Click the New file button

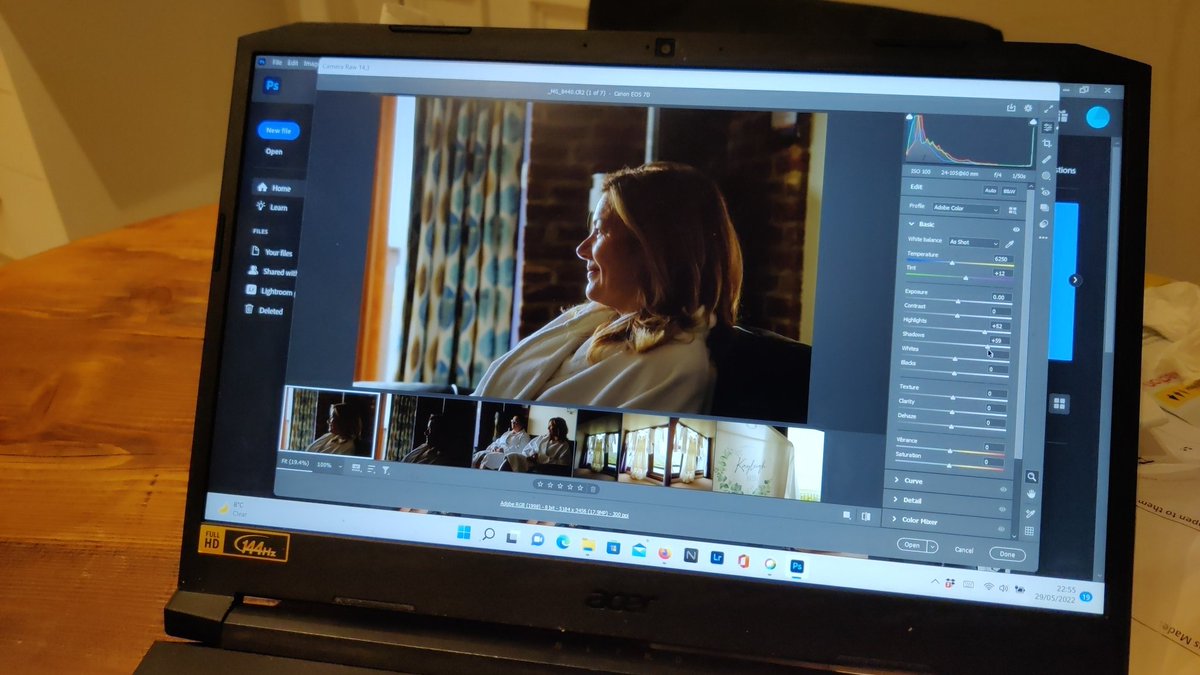coord(278,130)
